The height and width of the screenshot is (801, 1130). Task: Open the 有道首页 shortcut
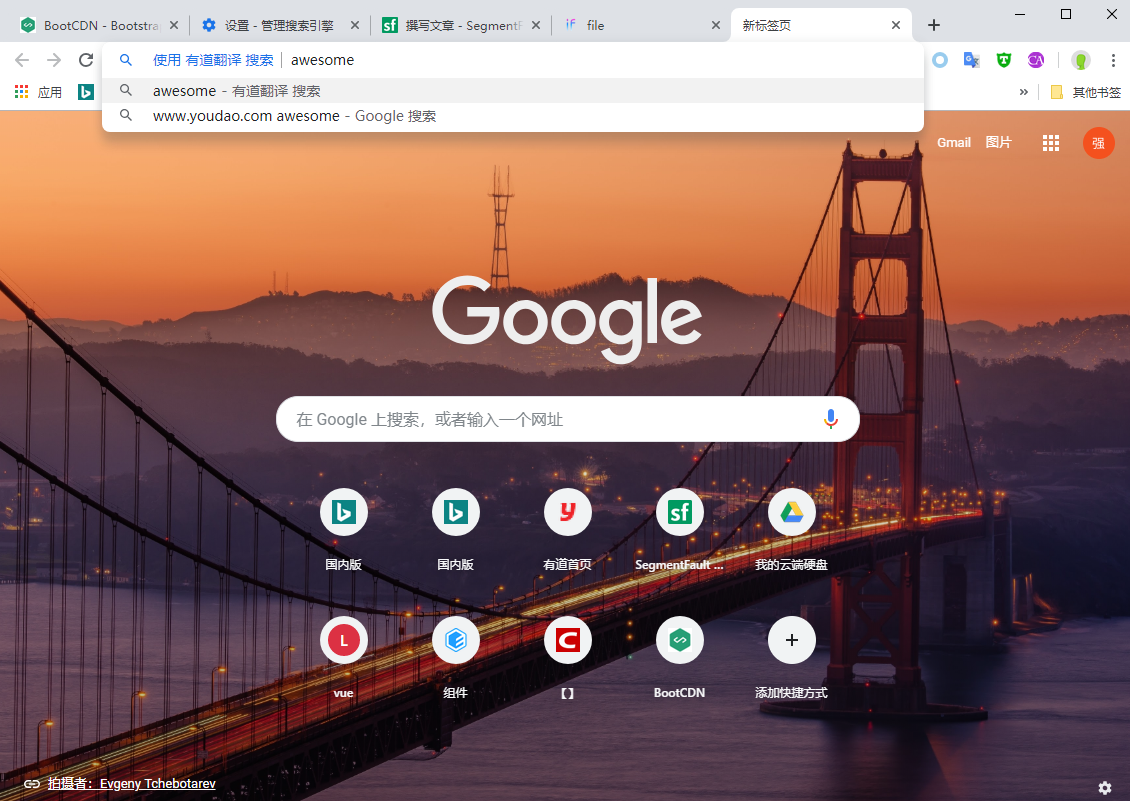(567, 513)
